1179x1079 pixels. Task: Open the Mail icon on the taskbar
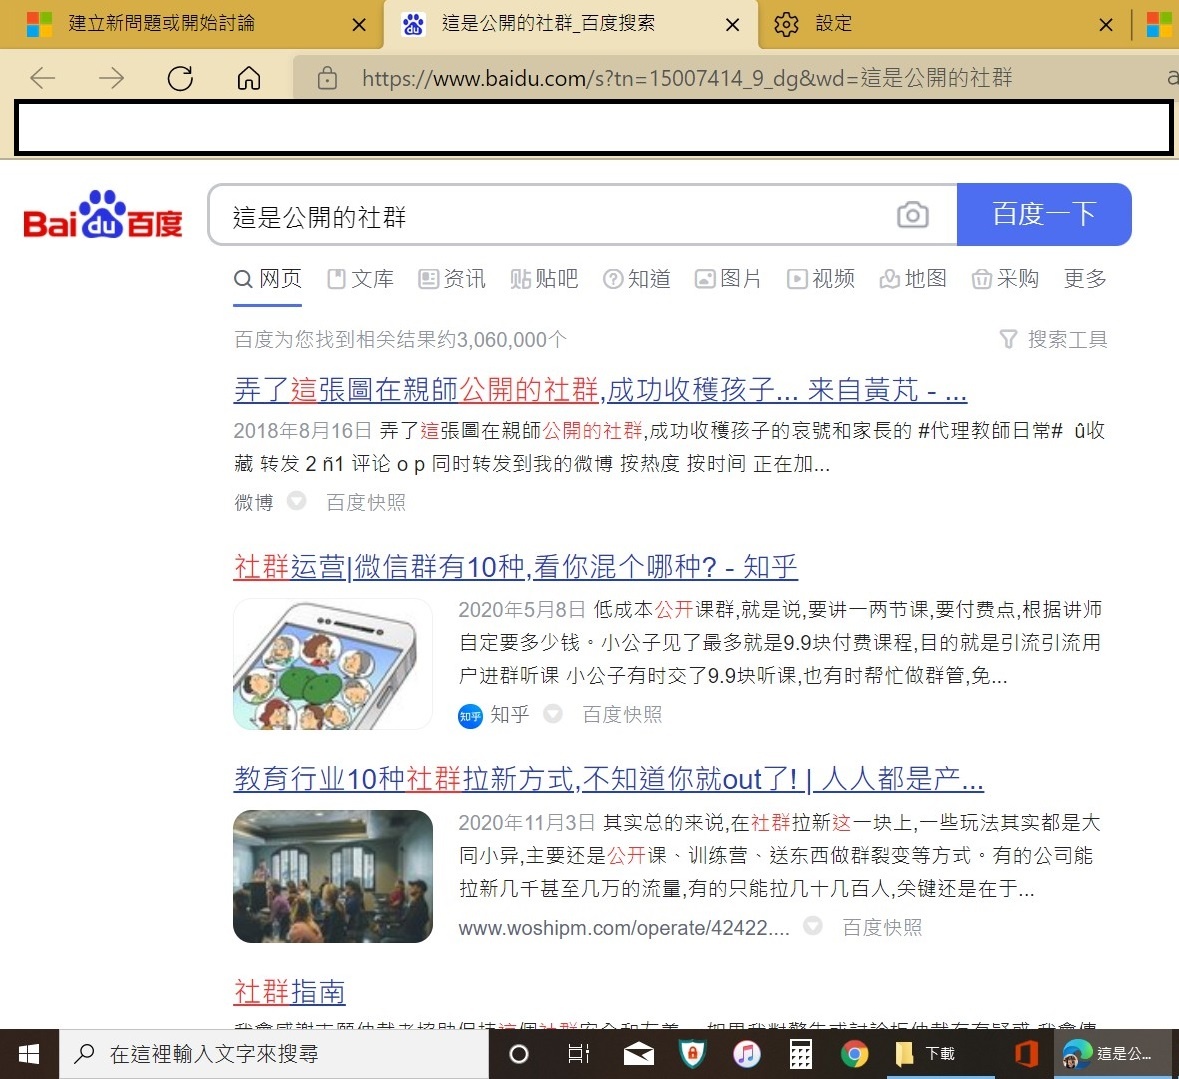638,1053
